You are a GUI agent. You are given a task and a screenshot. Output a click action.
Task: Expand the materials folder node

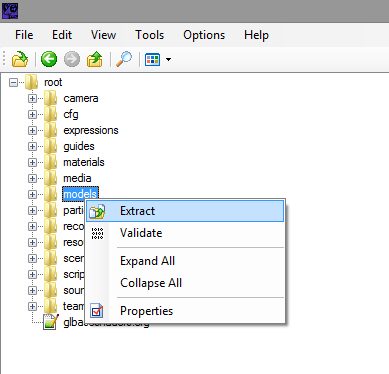pos(32,162)
